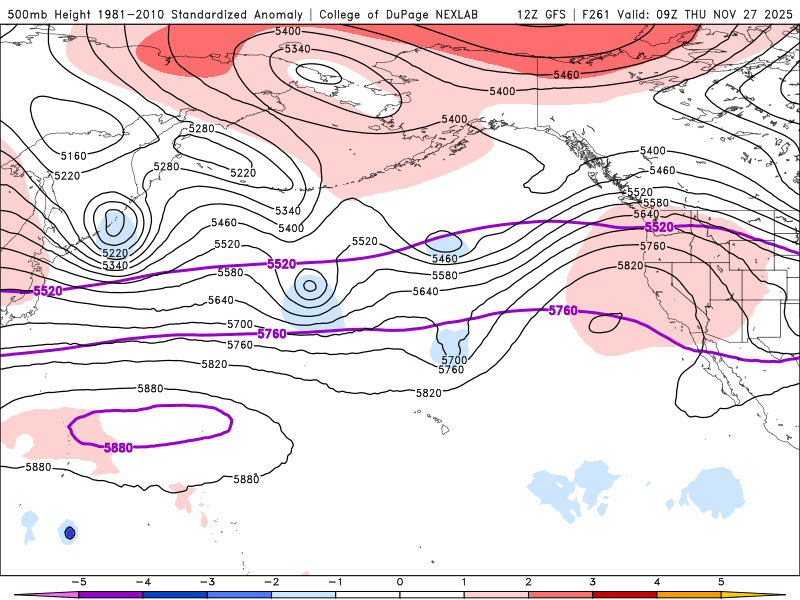Select the "12Z GFS" model run label

(x=541, y=14)
